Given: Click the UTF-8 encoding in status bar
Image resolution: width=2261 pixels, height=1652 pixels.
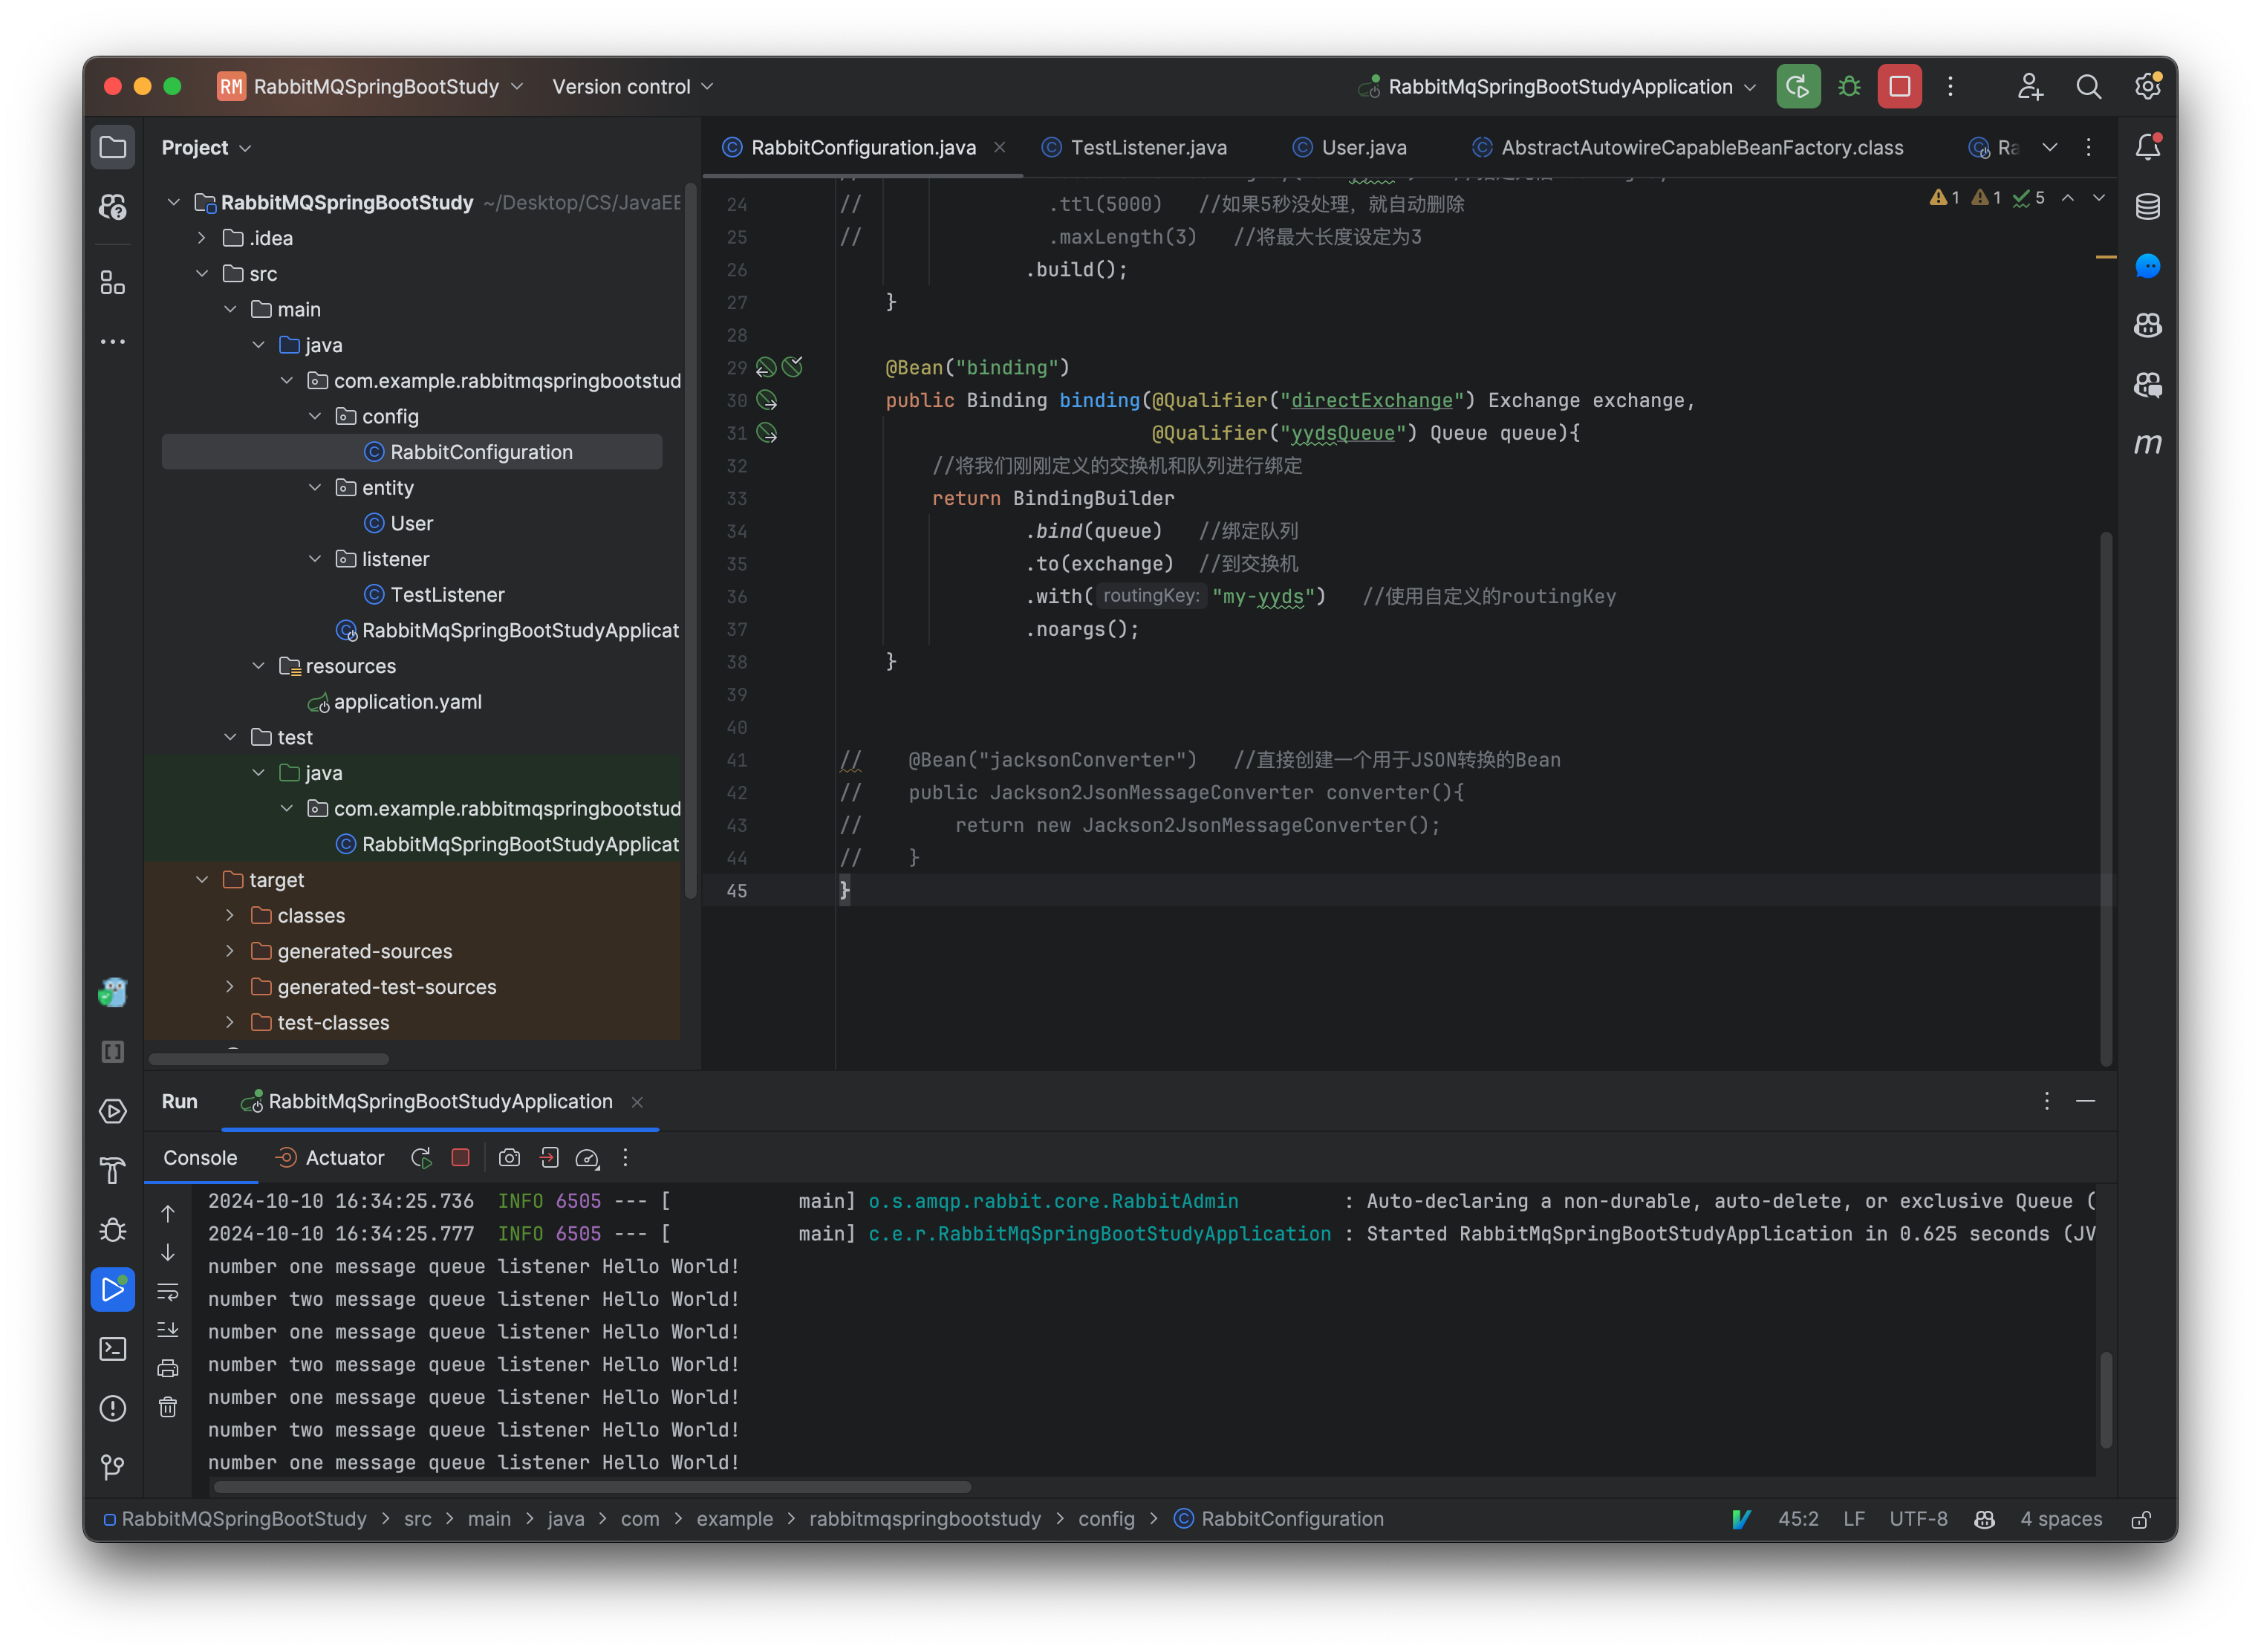Looking at the screenshot, I should click(1917, 1519).
